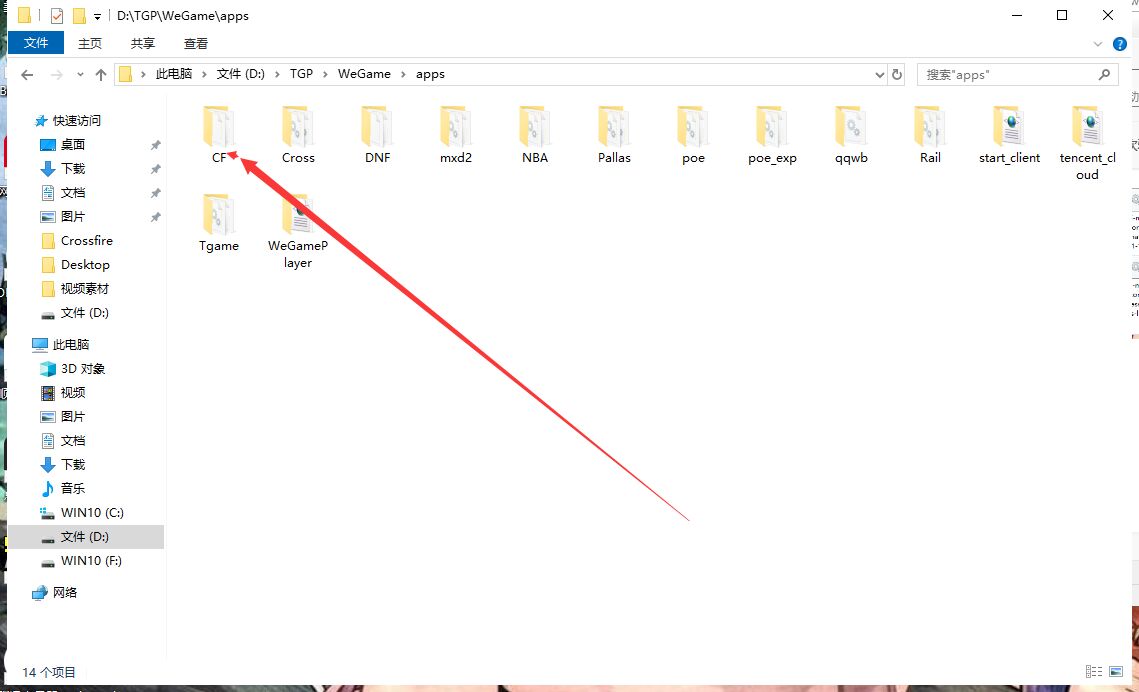Viewport: 1139px width, 692px height.
Task: Select the poe_exp folder
Action: (772, 134)
